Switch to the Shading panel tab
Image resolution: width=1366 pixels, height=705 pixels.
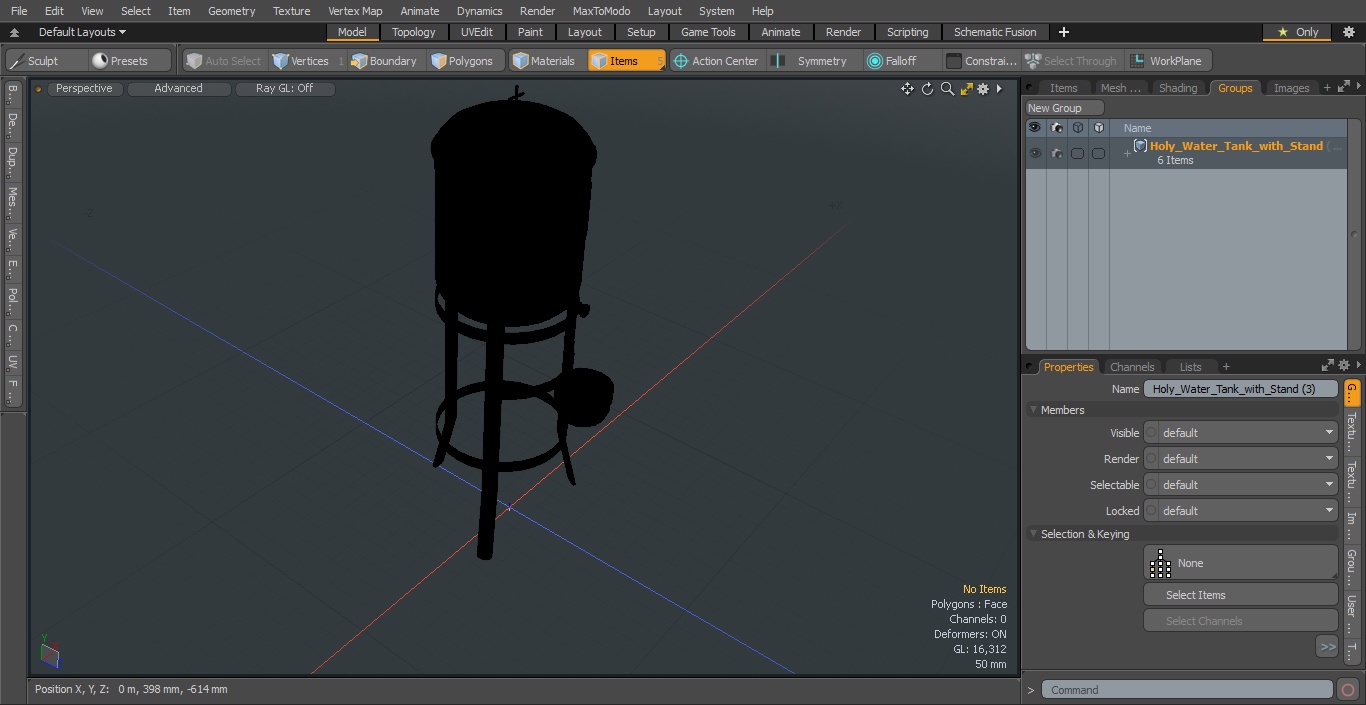(1178, 88)
